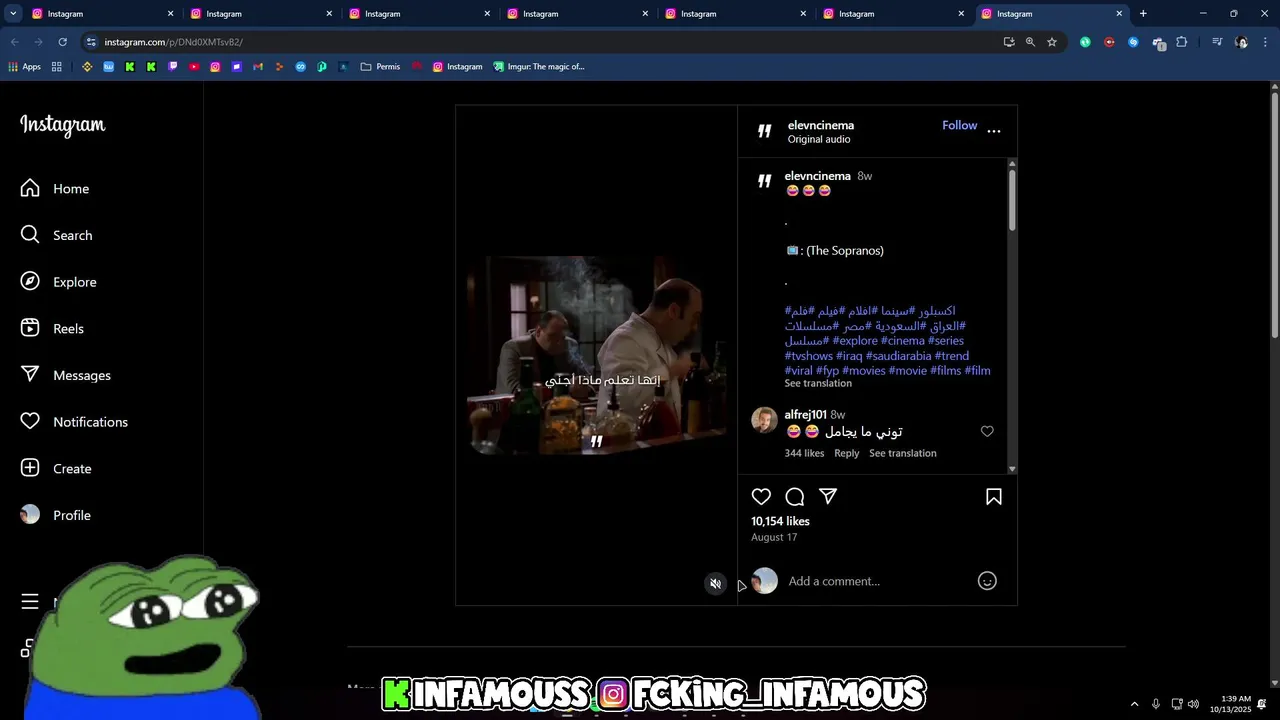Click alfrej101's profile picture
This screenshot has height=720, width=1280.
click(x=764, y=420)
